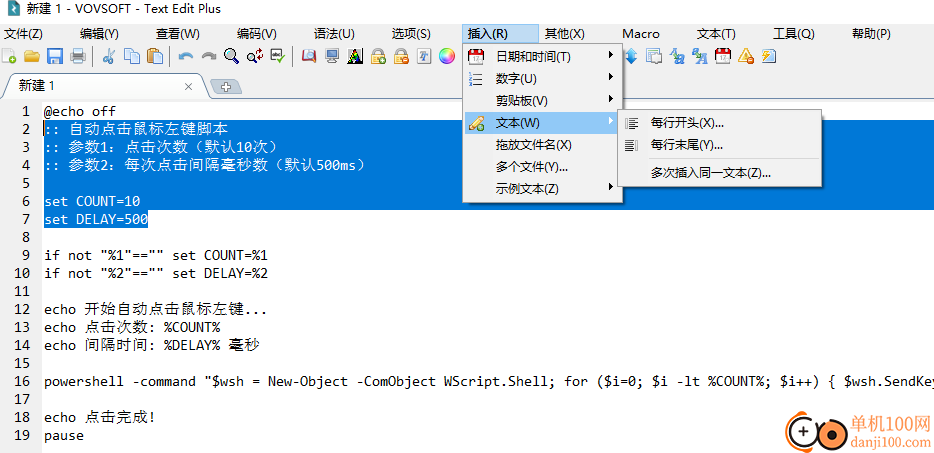
Task: Choose 多次插入同一文本(Z)... submenu item
Action: coord(720,173)
